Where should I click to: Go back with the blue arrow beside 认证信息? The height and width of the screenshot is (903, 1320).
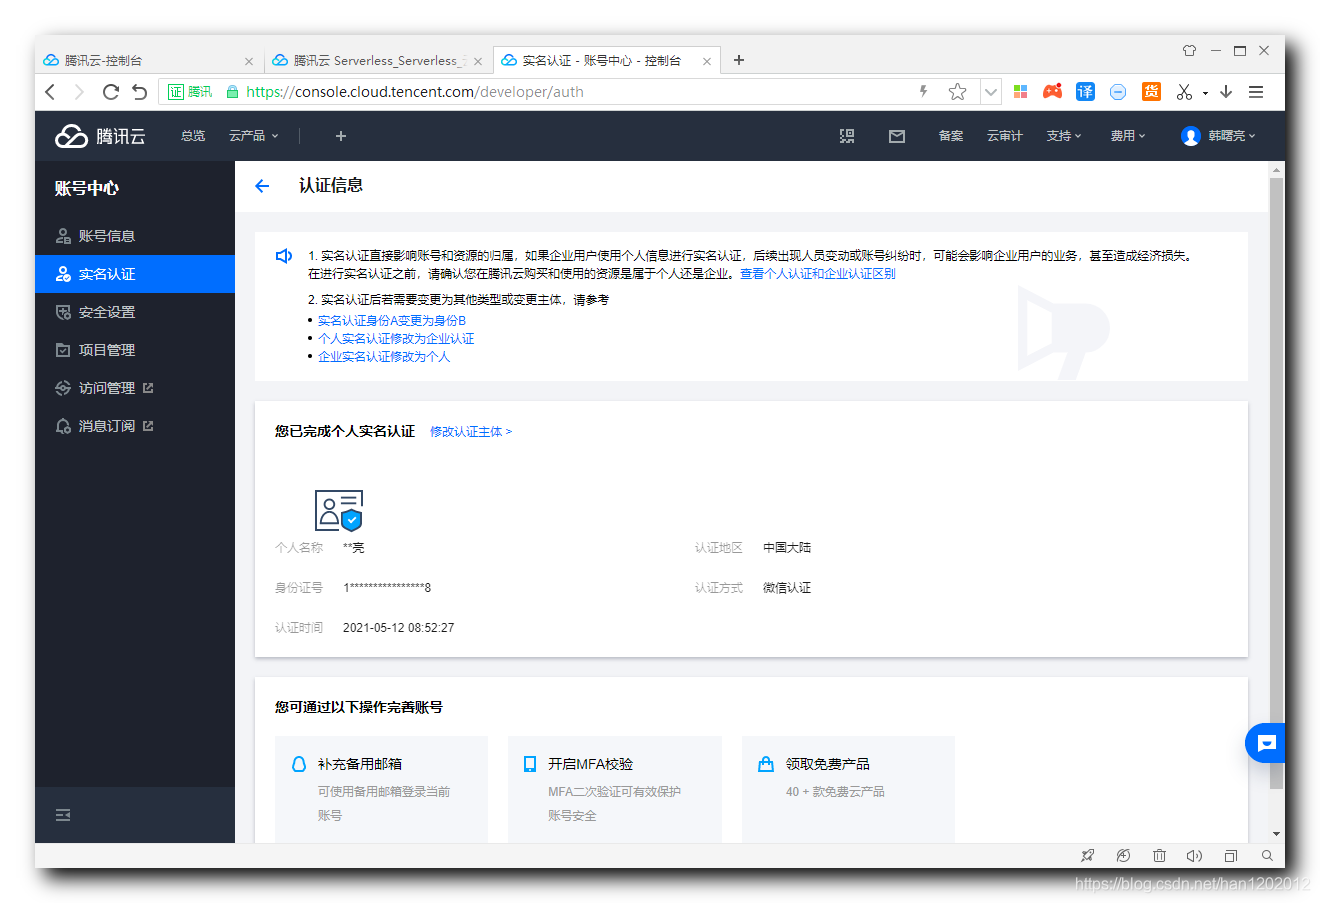[262, 186]
